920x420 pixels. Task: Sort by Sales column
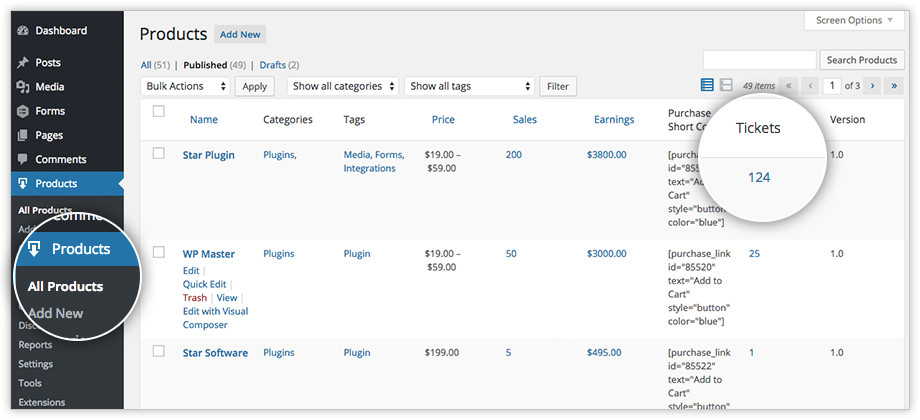pos(525,120)
